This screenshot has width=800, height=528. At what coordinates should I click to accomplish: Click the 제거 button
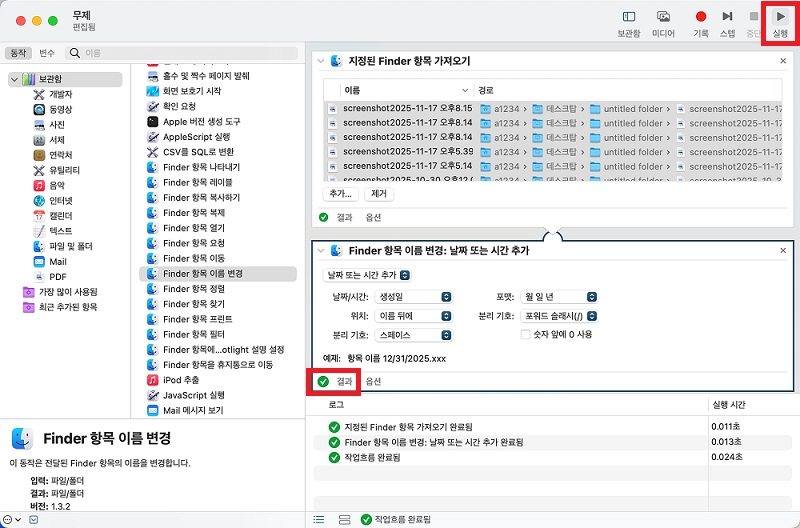click(x=379, y=194)
